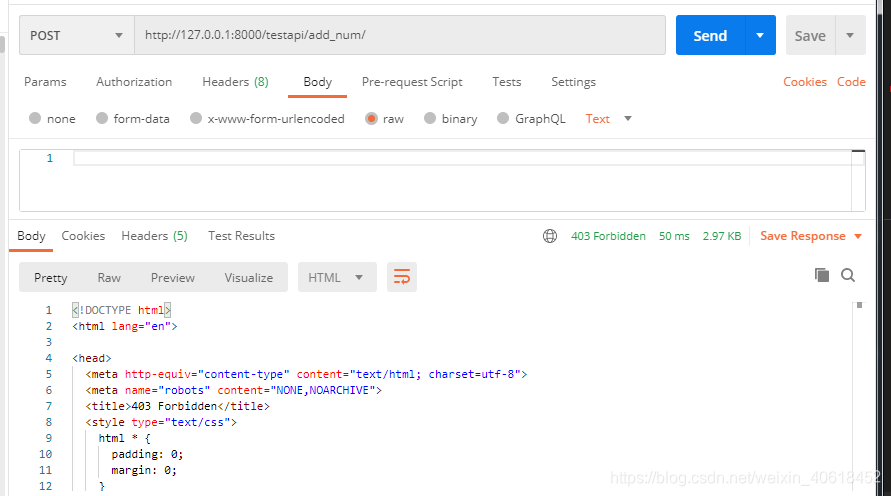Click the padding: 0; line
The image size is (891, 496).
tap(147, 454)
